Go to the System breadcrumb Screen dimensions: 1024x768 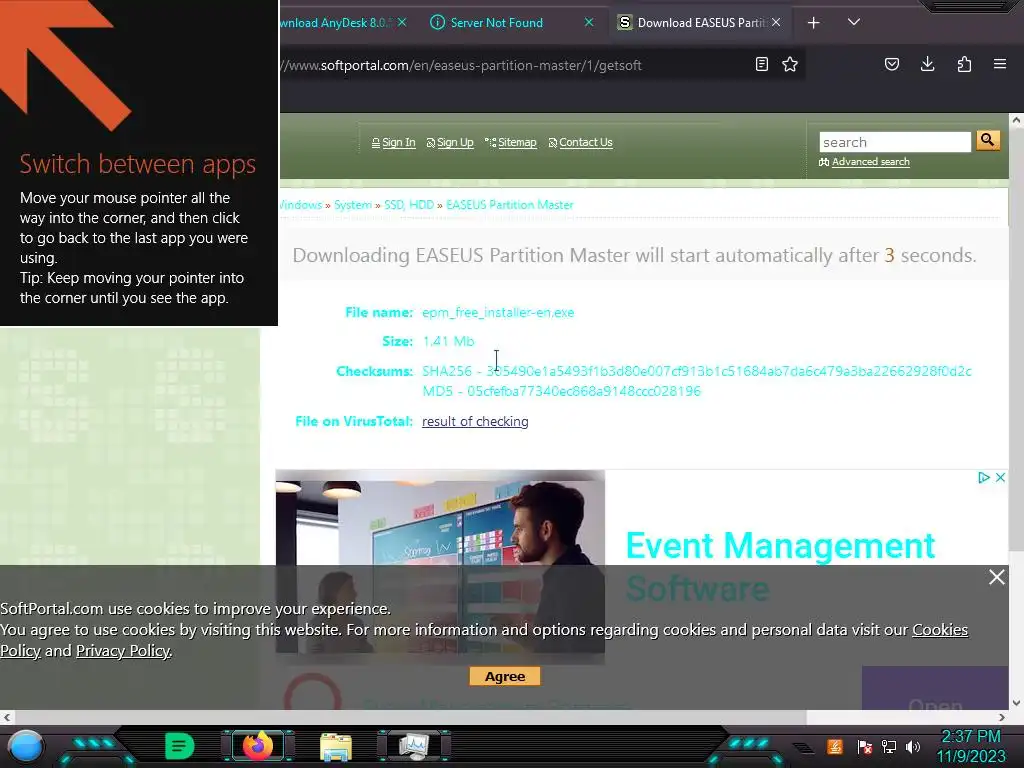[353, 205]
